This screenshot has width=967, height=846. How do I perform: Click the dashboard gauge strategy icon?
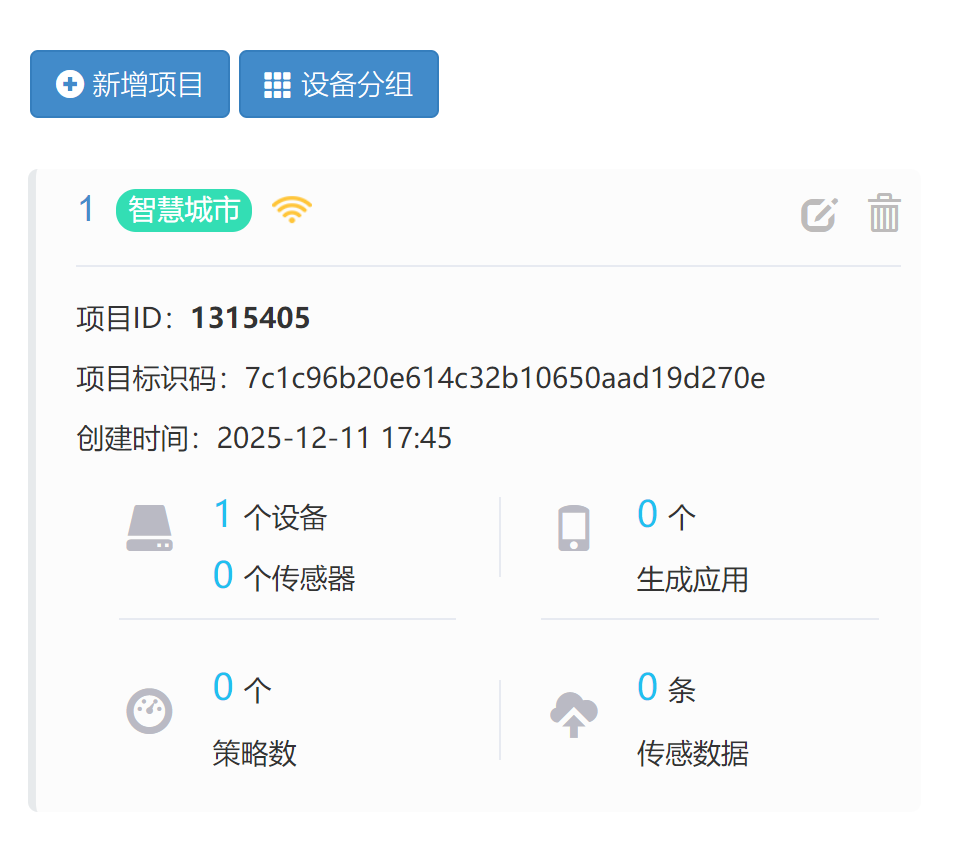(149, 711)
